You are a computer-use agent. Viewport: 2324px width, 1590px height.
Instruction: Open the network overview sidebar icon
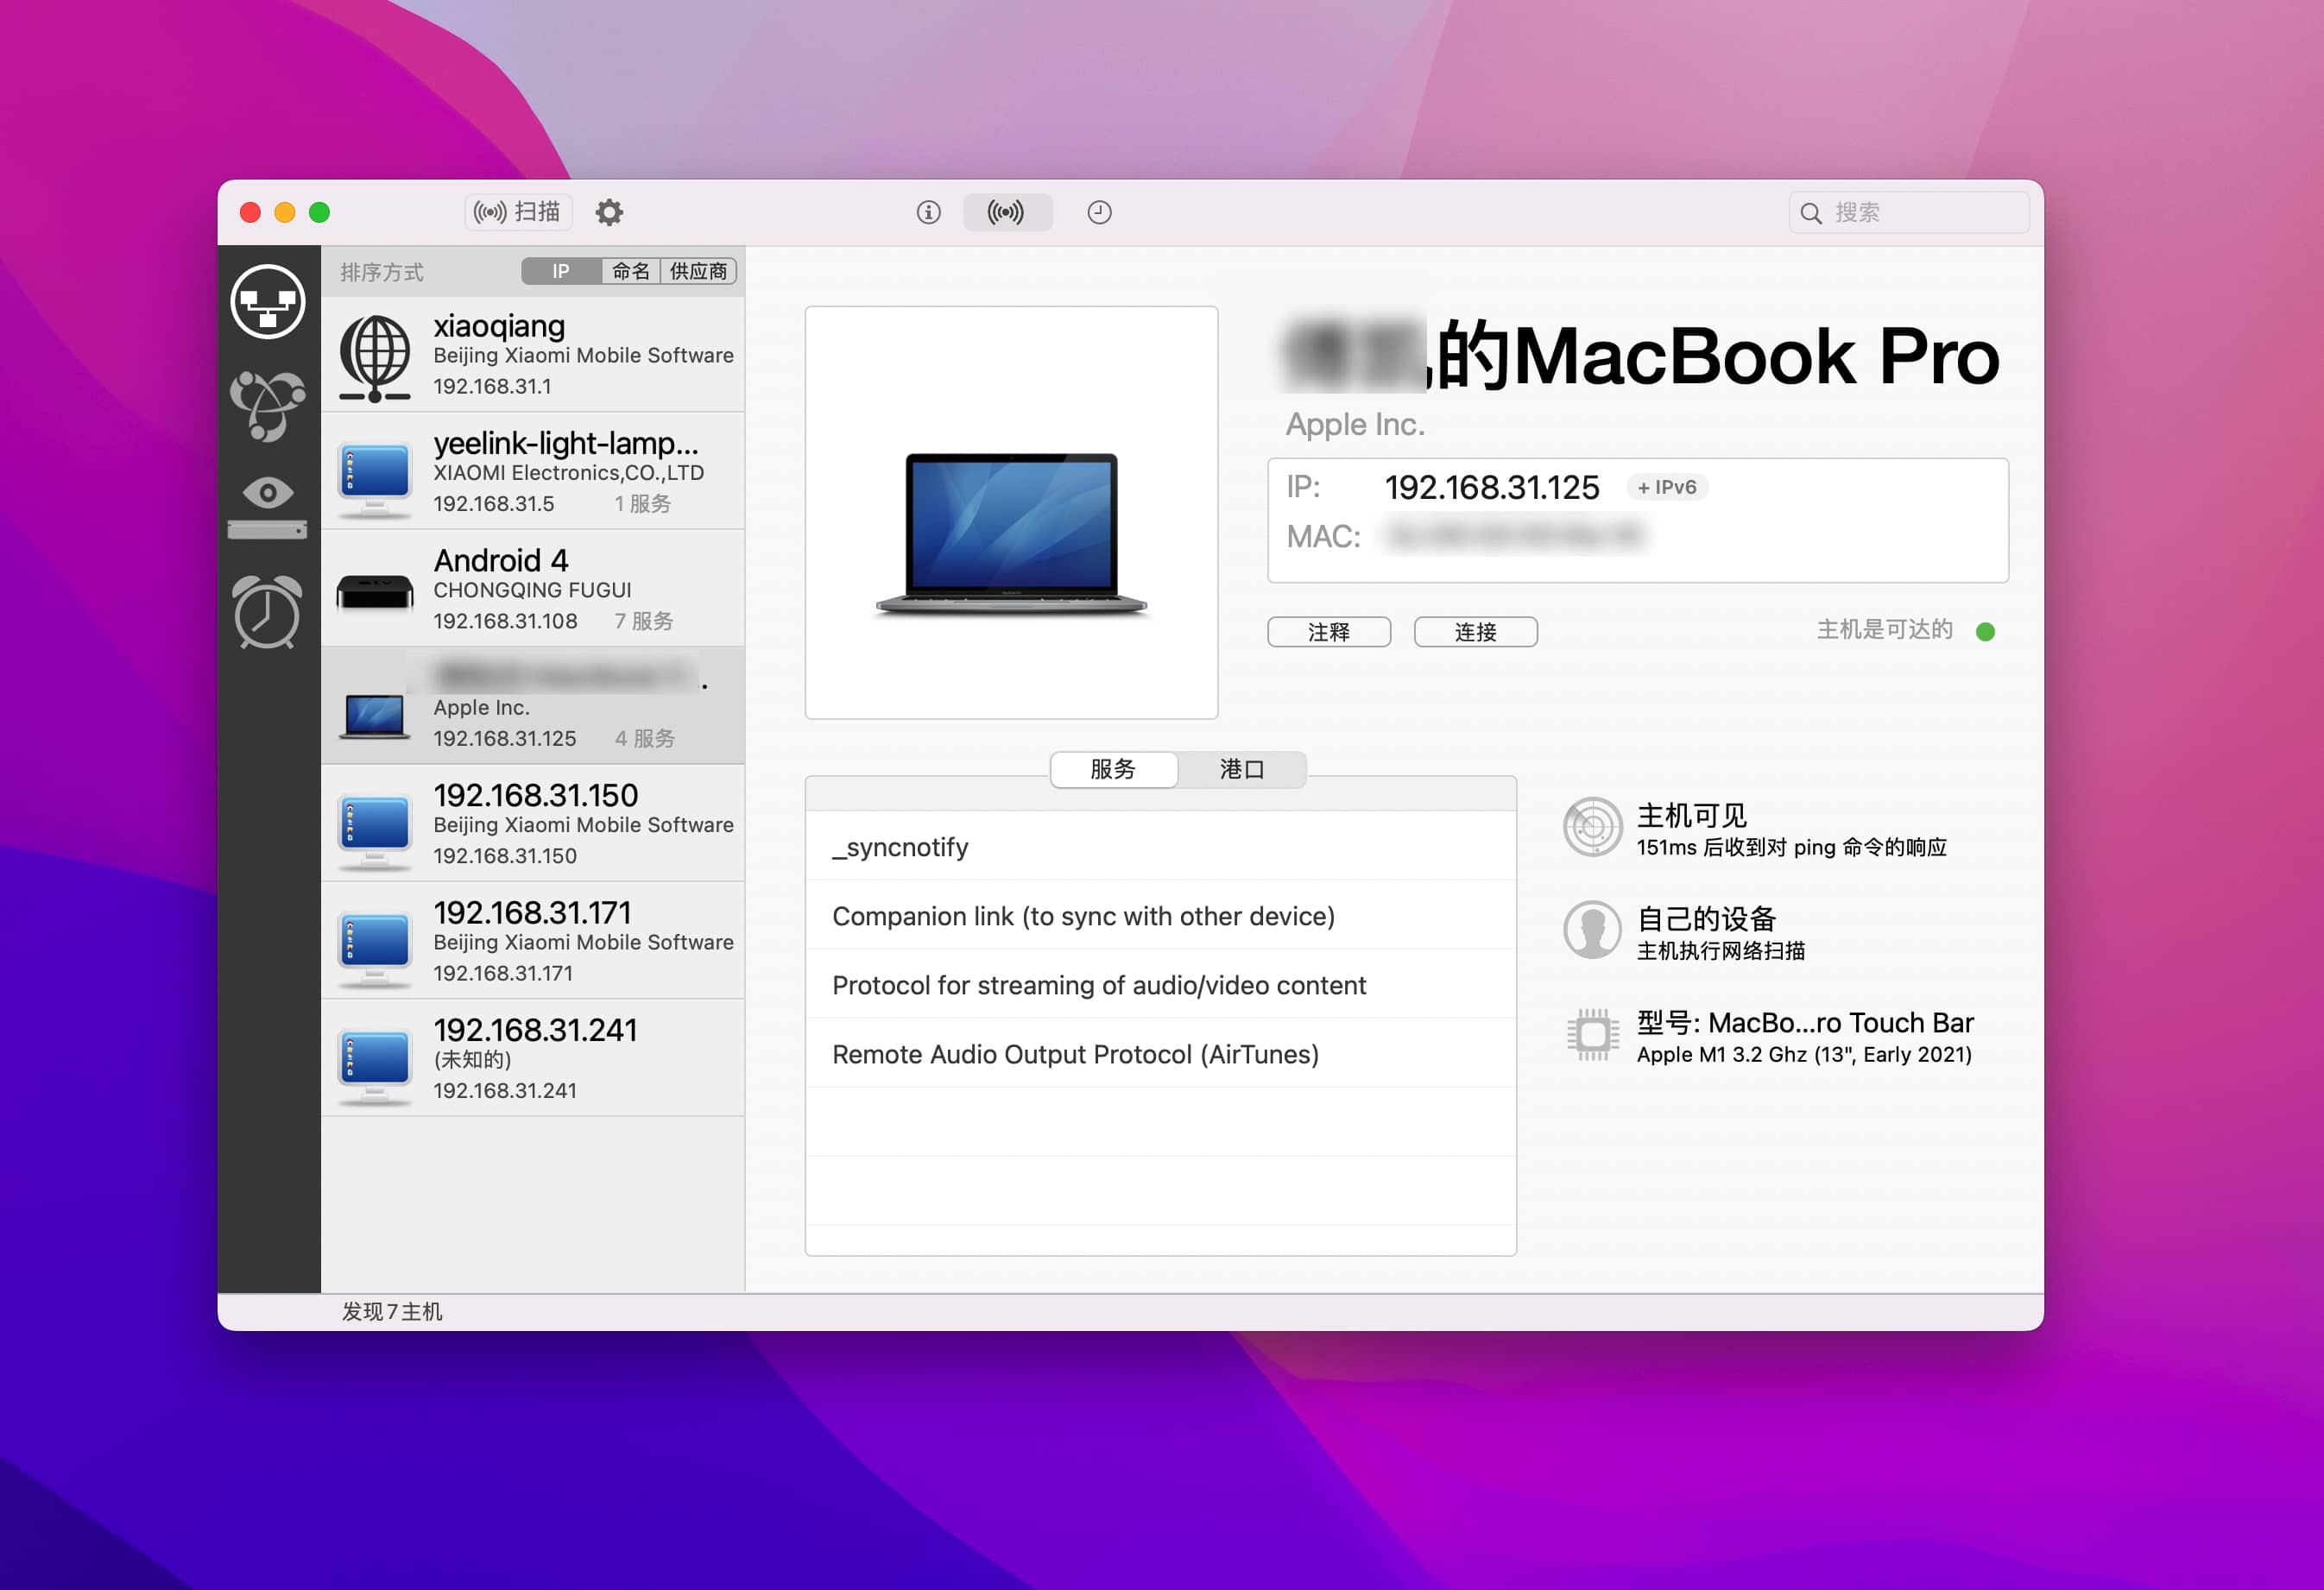(267, 301)
